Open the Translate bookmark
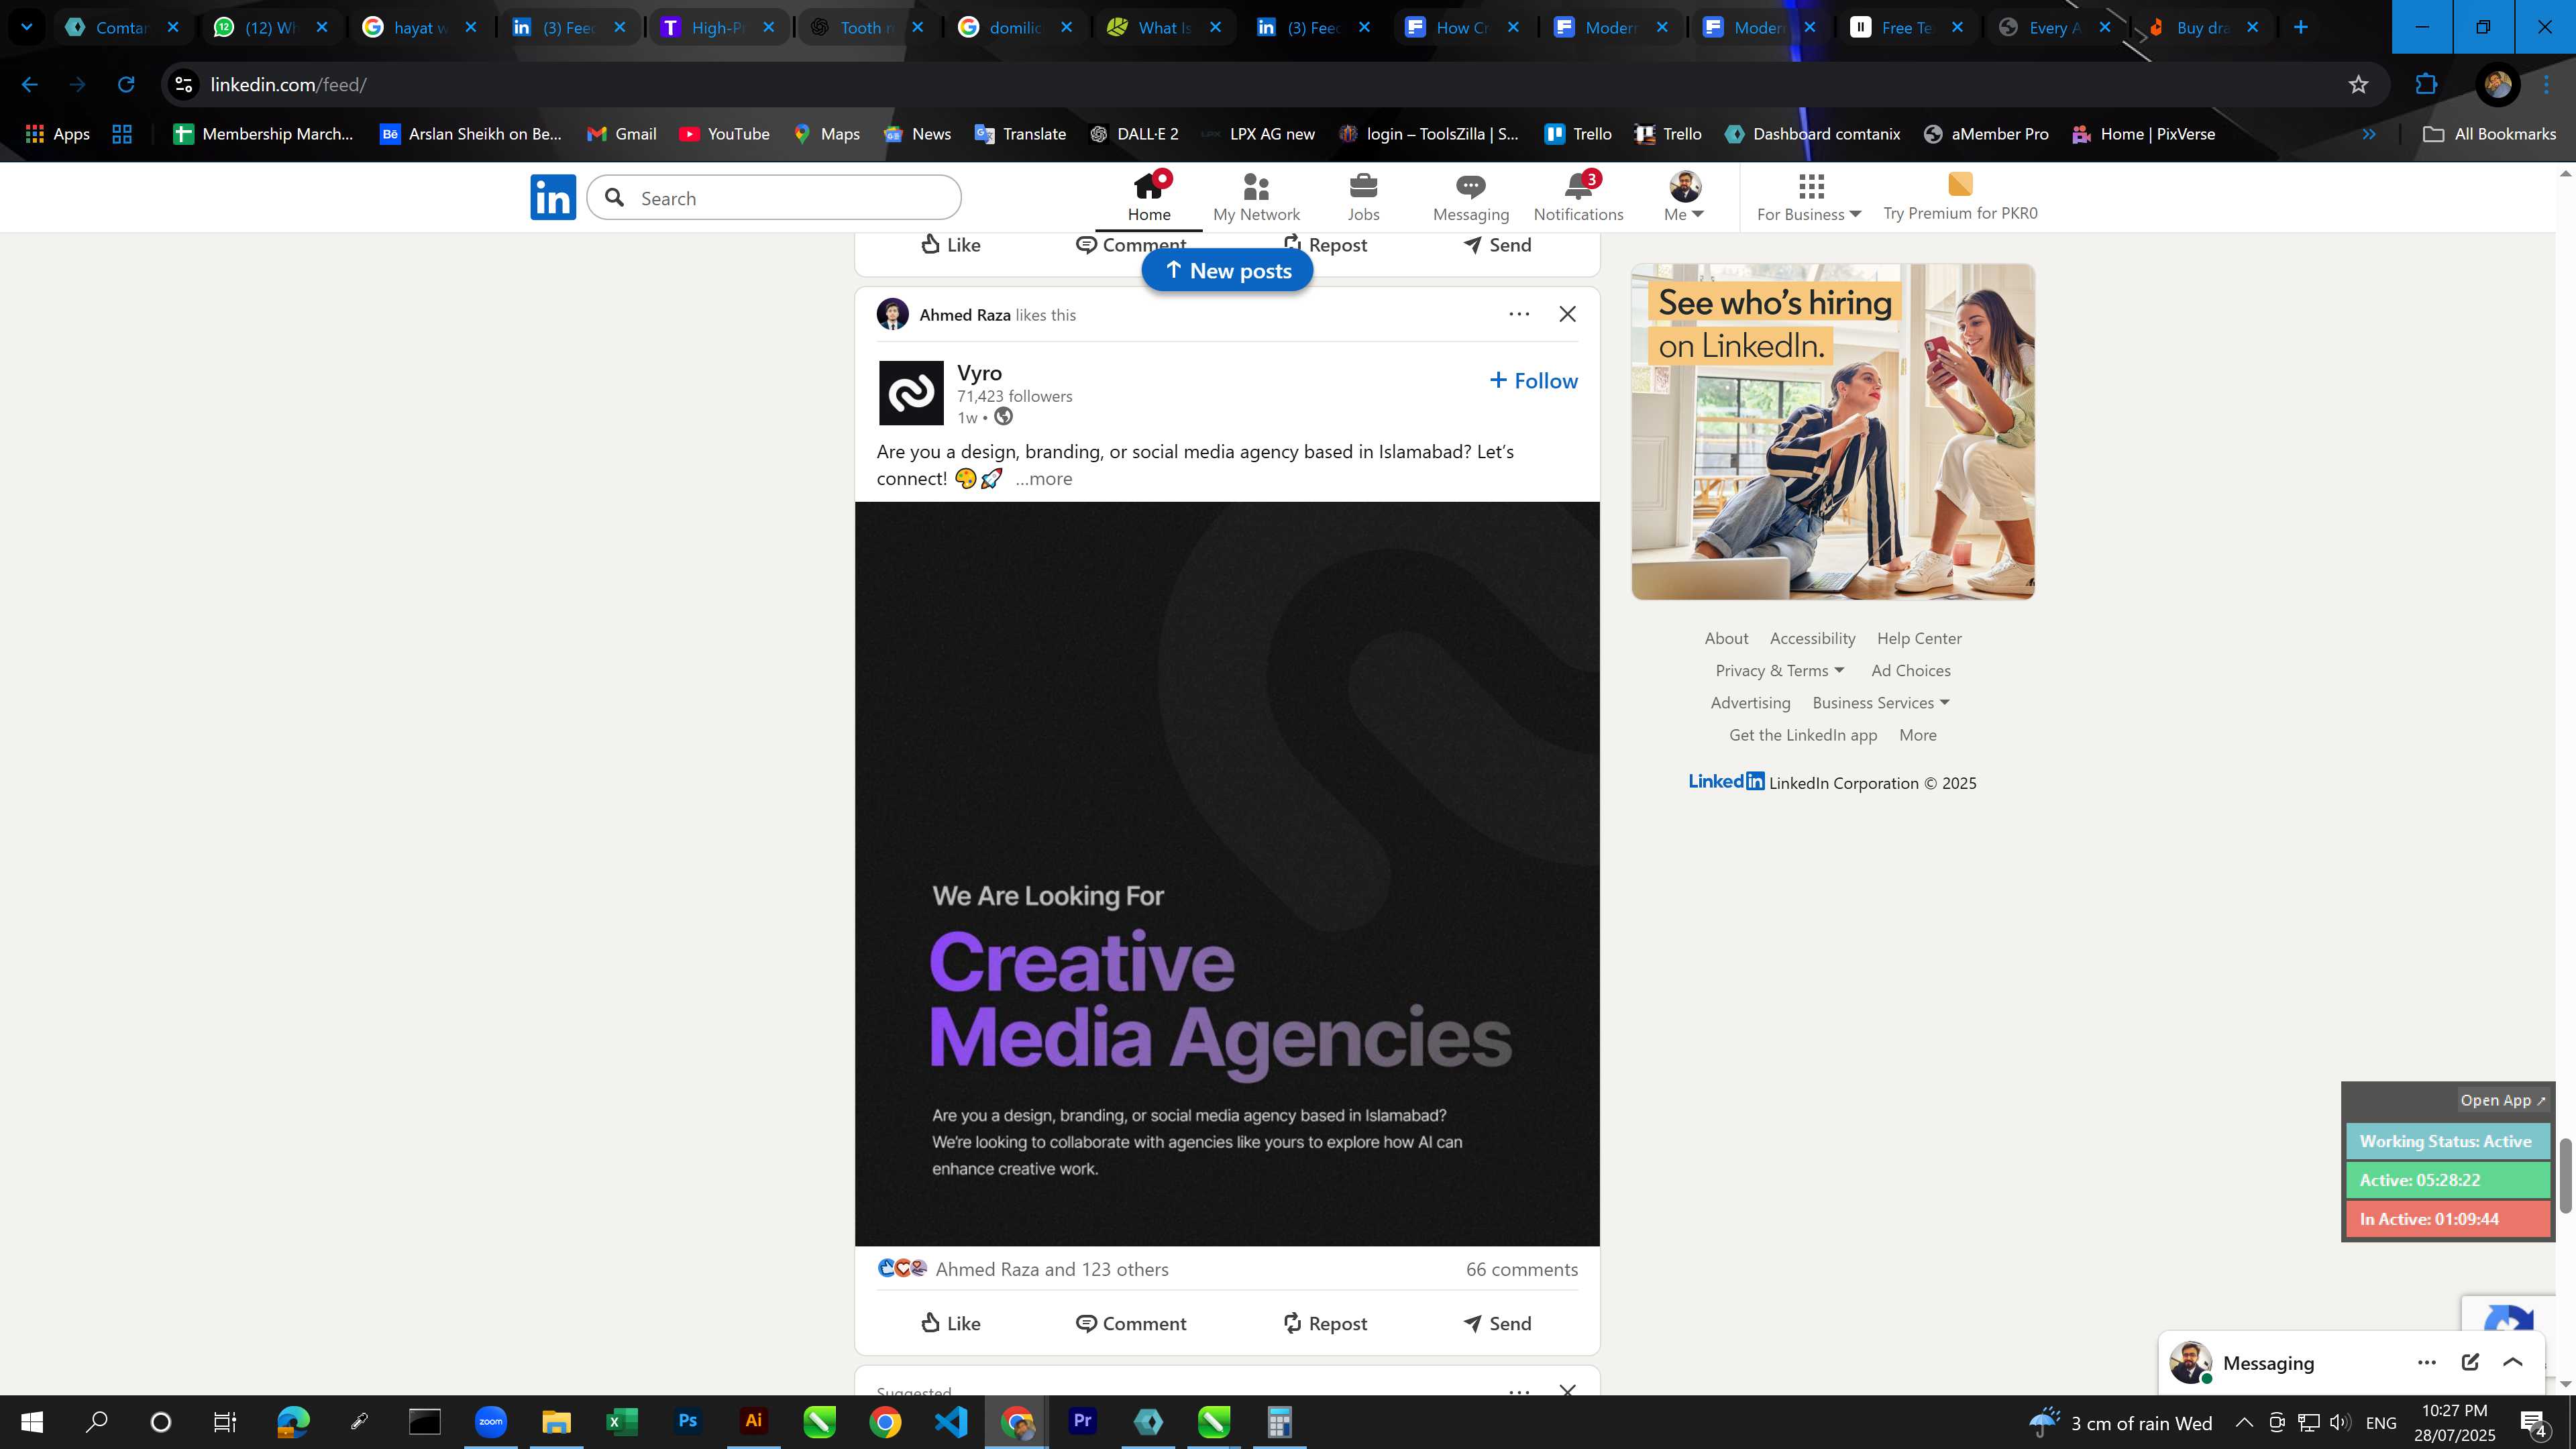The width and height of the screenshot is (2576, 1449). 1020,134
